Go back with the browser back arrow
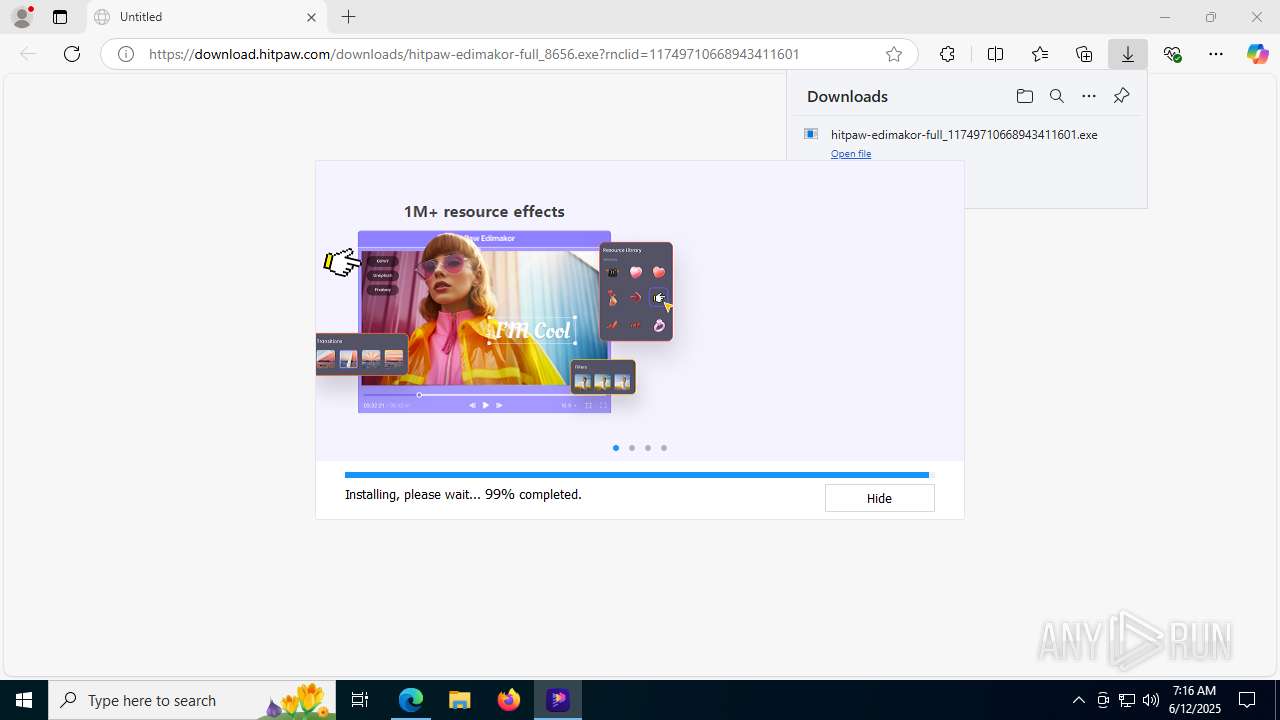 [28, 54]
